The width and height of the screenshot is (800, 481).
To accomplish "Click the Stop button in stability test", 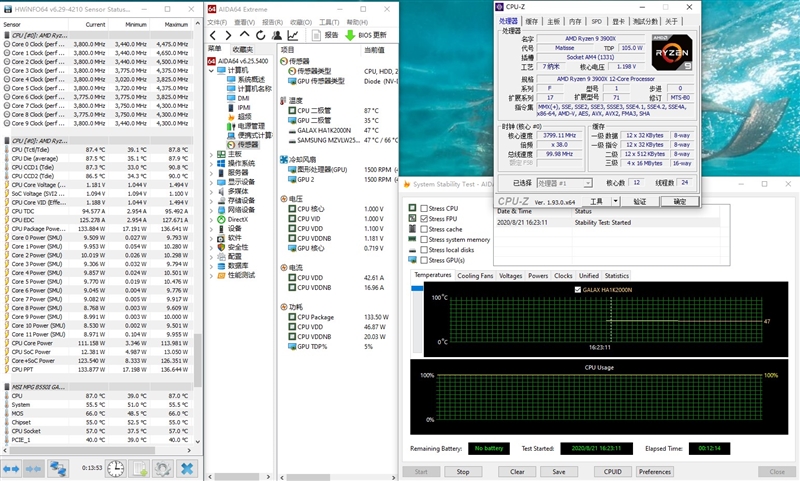I will pyautogui.click(x=463, y=472).
